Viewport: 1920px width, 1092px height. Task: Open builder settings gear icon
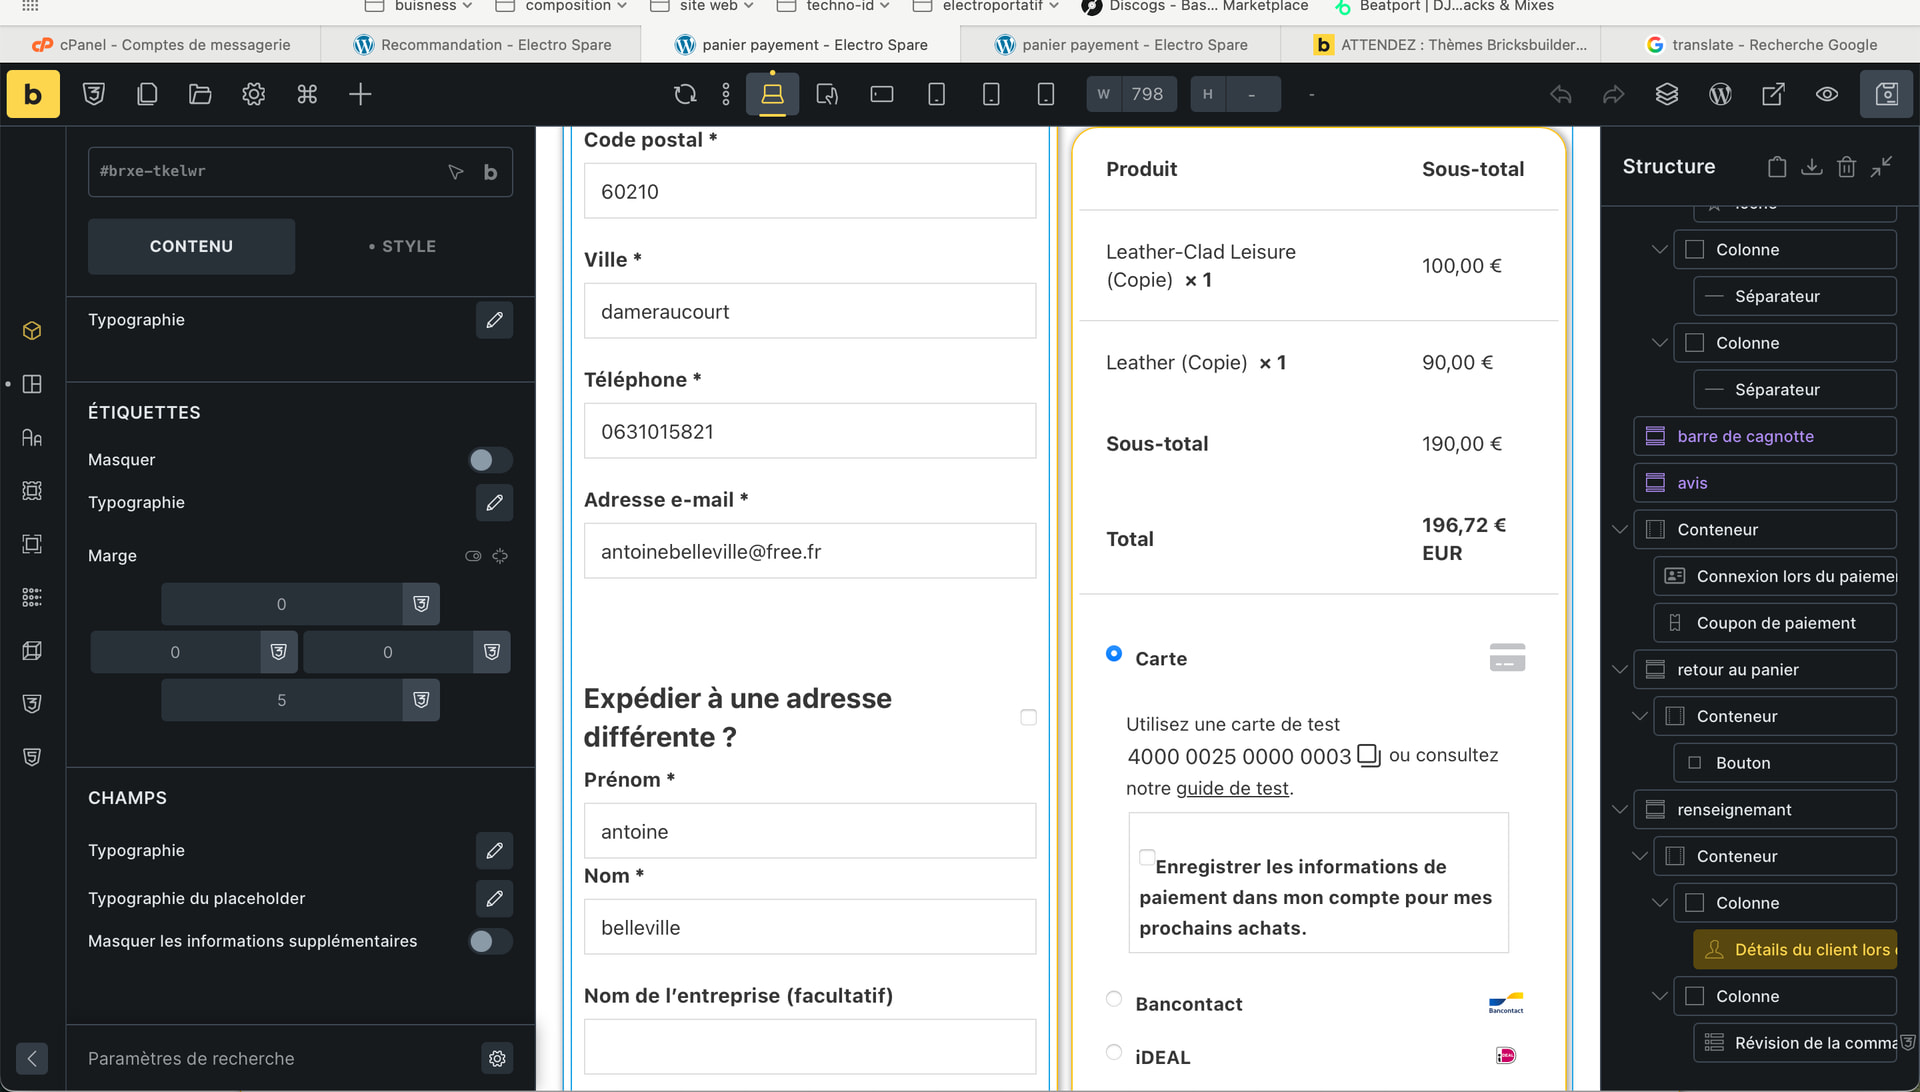tap(253, 94)
